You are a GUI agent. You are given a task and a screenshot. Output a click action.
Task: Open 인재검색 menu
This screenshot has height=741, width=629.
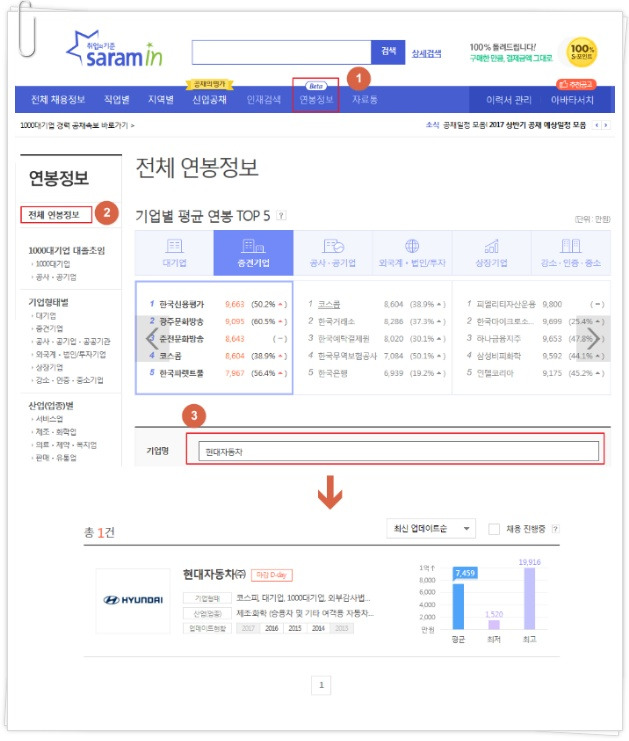(264, 100)
